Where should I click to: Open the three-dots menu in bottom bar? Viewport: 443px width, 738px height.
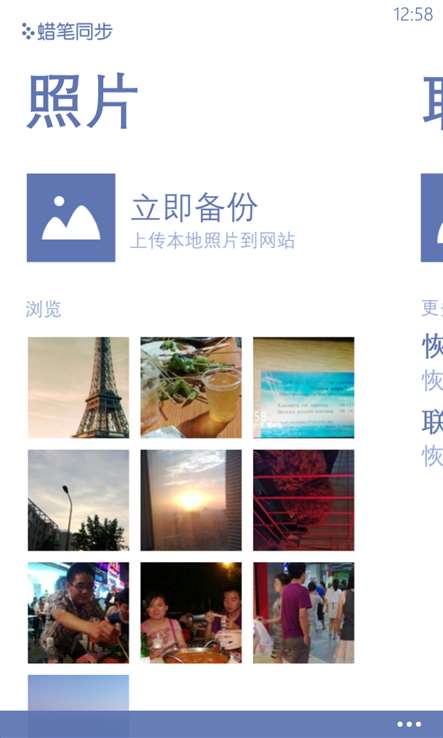[409, 724]
